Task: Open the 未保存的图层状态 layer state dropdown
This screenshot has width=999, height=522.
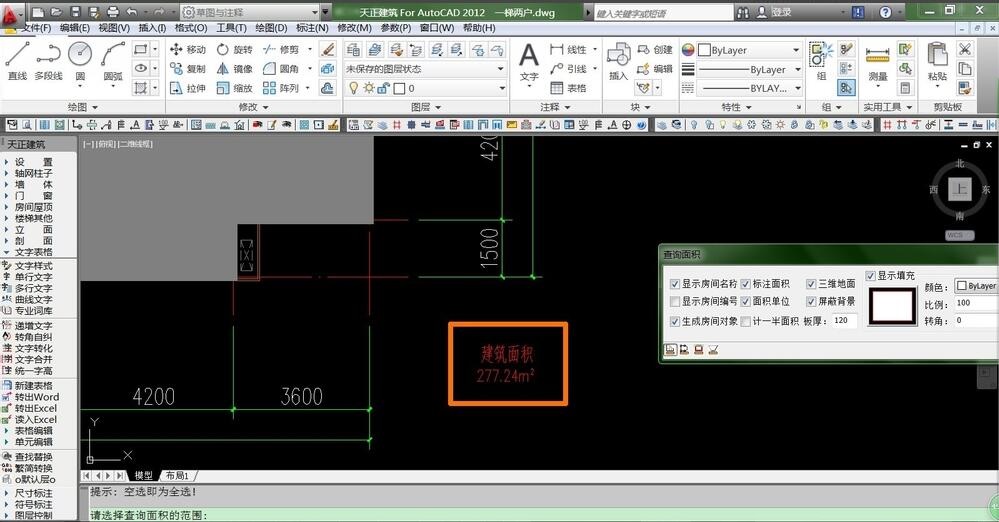Action: [425, 69]
